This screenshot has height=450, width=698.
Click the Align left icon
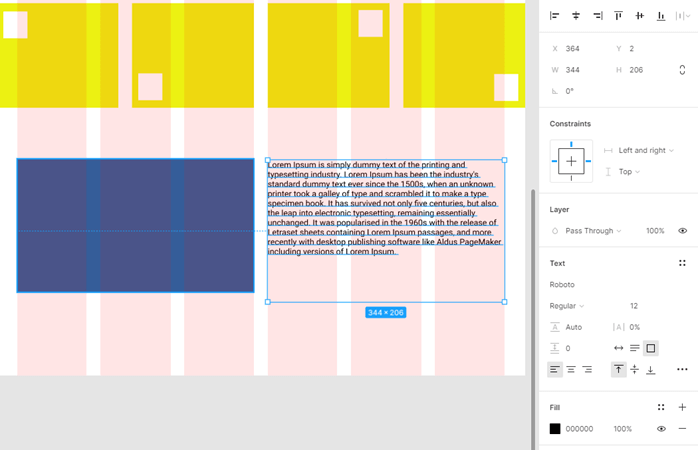point(554,16)
